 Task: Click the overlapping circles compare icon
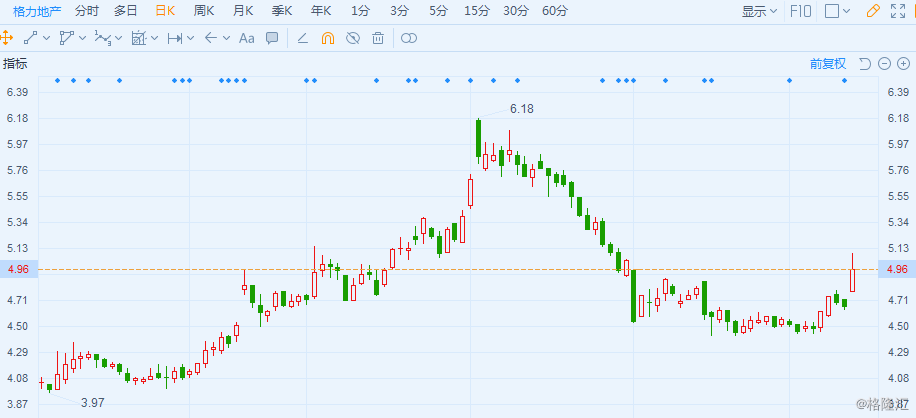[409, 39]
